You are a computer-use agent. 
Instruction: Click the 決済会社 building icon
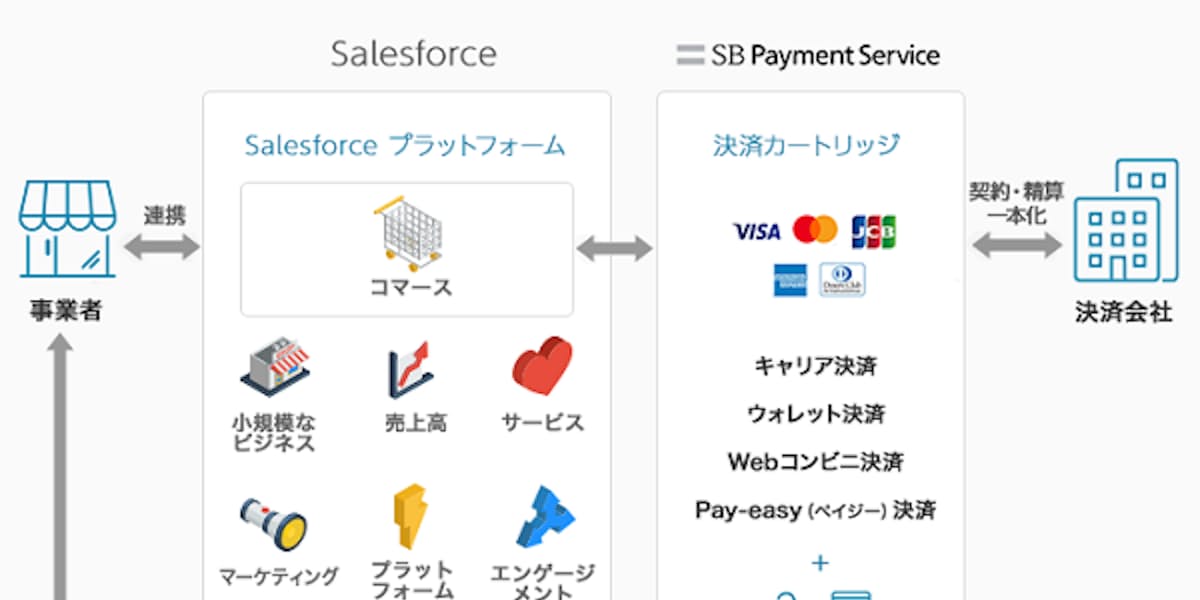[x=1124, y=224]
